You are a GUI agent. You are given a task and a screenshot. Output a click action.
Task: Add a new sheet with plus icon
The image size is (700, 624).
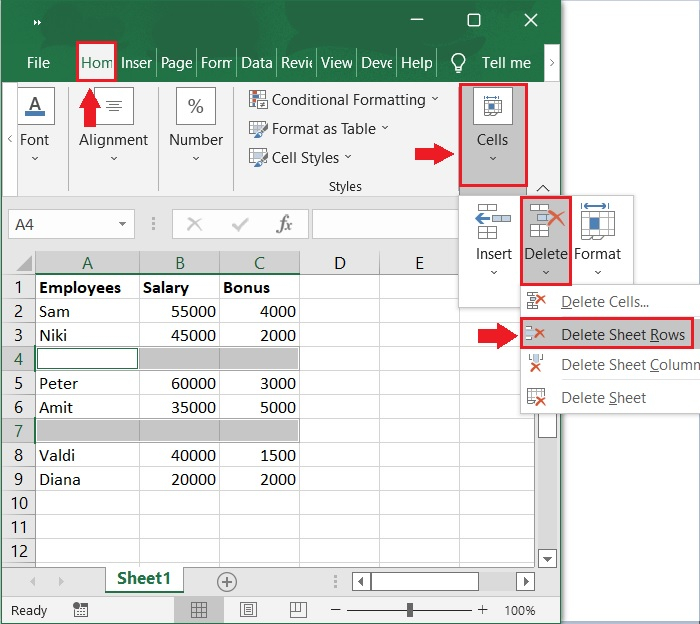pyautogui.click(x=227, y=581)
